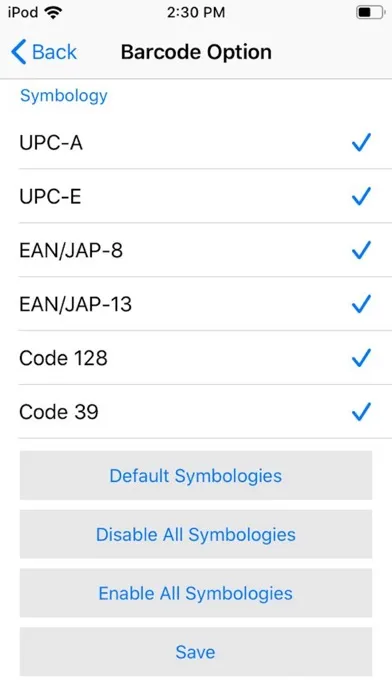Select the Code 128 row label
This screenshot has width=392, height=696.
point(63,358)
